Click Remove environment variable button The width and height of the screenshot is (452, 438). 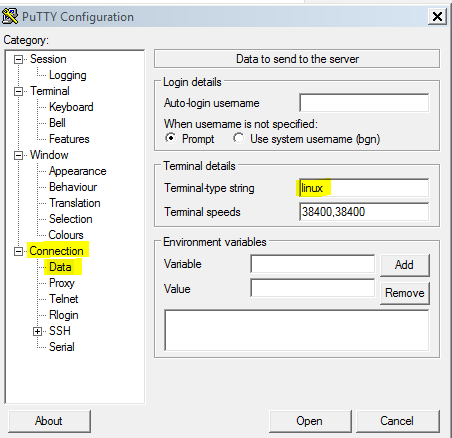tap(405, 293)
